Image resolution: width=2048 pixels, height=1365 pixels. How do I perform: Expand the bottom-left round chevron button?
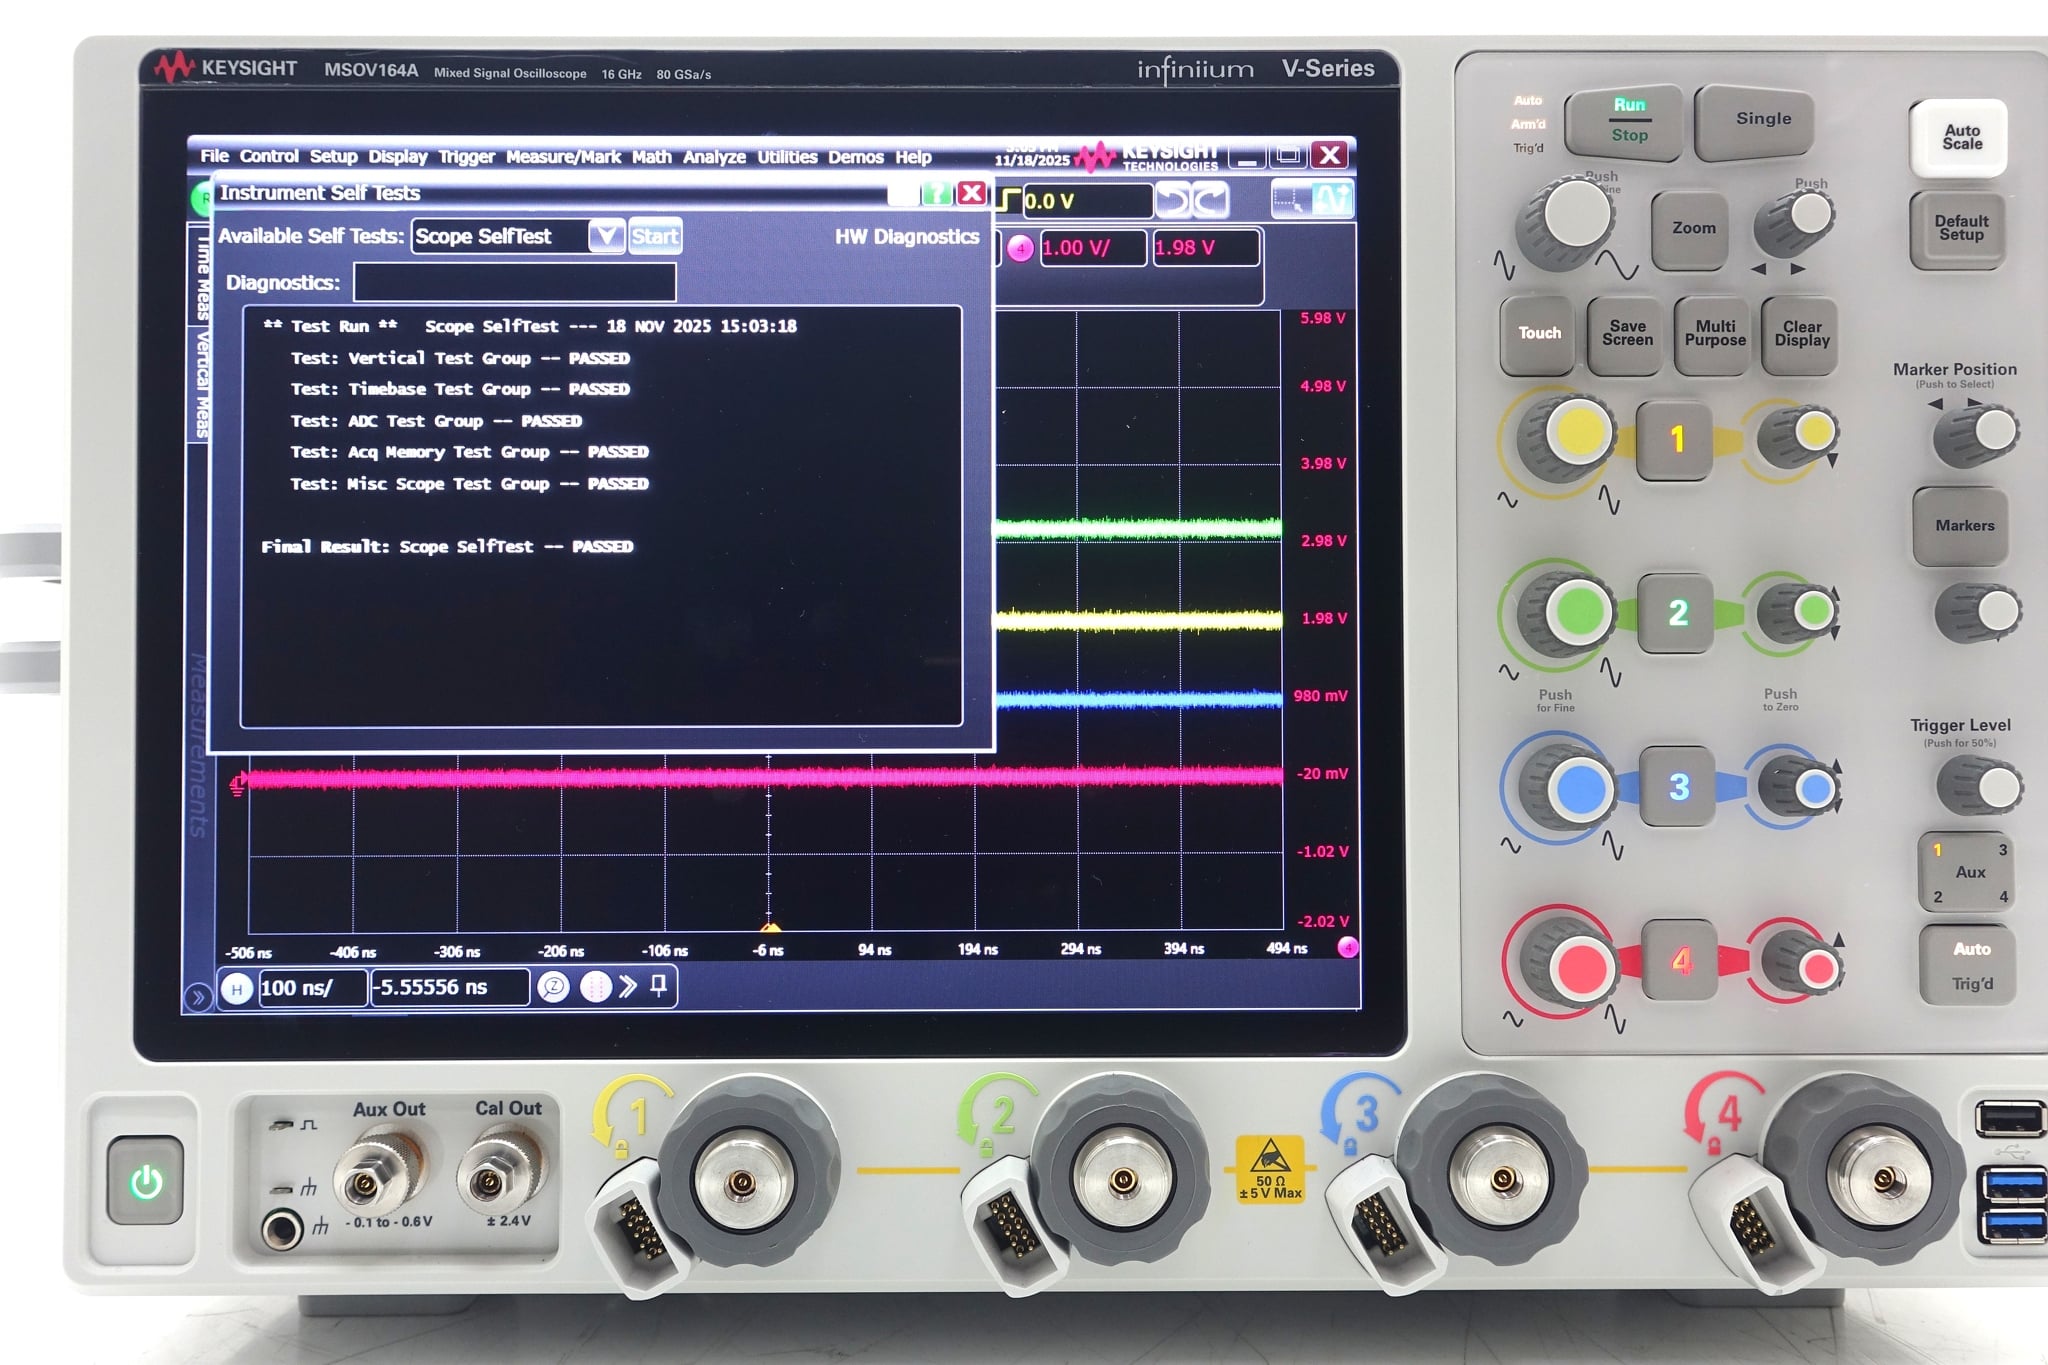tap(197, 997)
